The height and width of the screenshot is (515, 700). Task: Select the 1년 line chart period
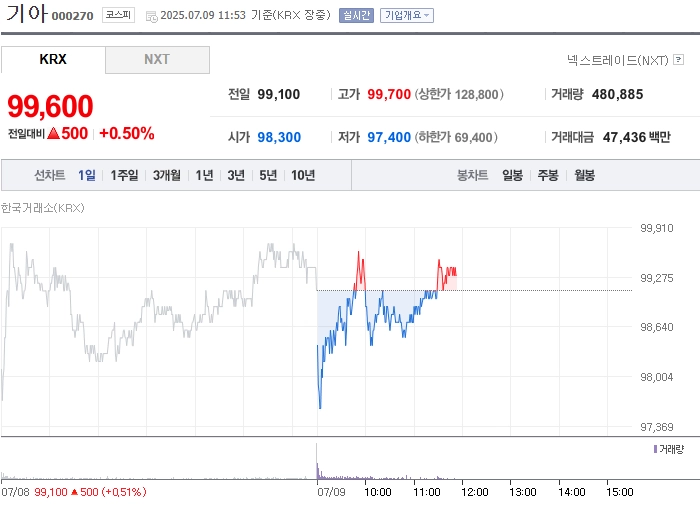(x=204, y=175)
